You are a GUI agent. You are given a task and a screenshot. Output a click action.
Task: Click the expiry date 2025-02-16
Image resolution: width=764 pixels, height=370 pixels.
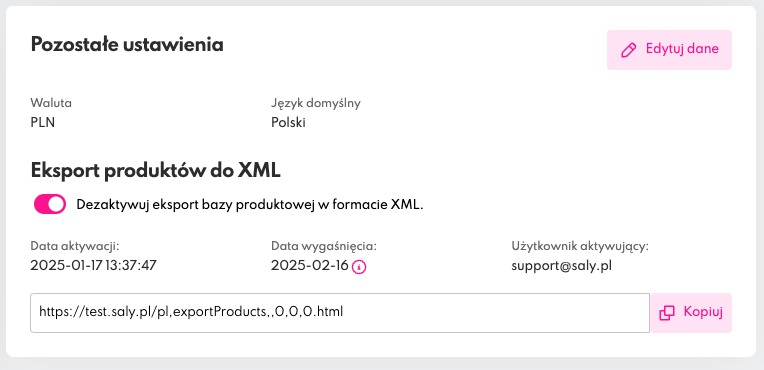(x=310, y=266)
